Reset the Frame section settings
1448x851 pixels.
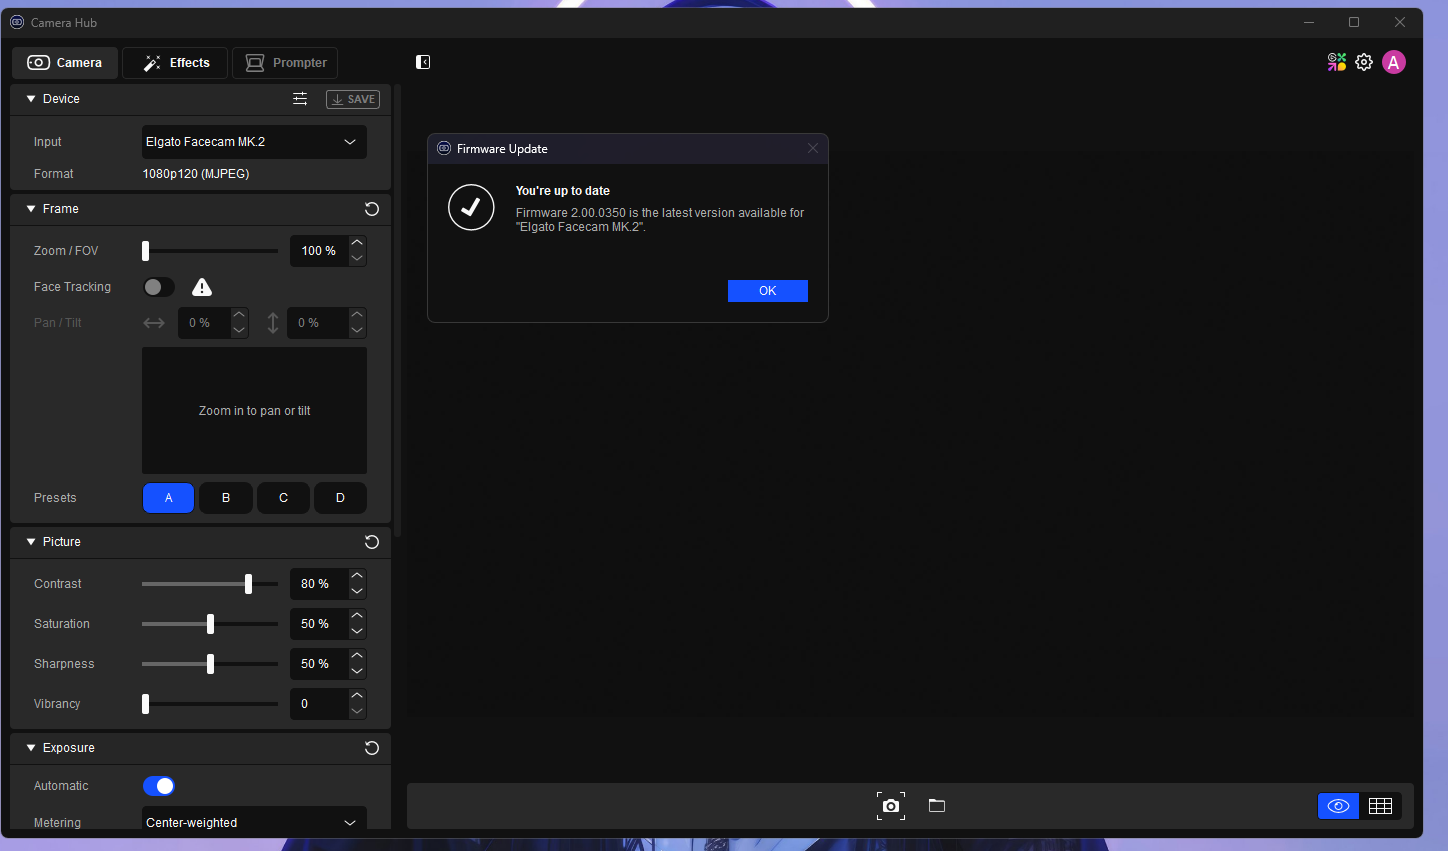[372, 209]
